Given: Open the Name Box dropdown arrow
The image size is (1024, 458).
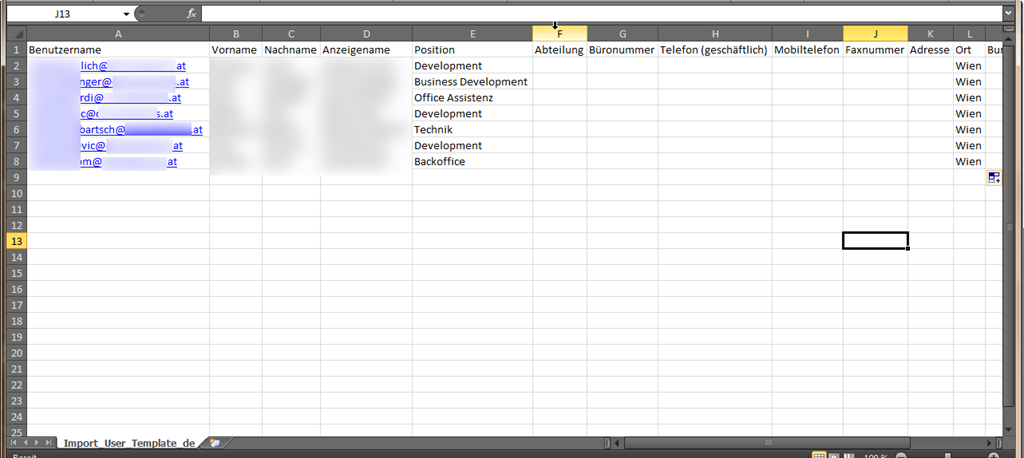Looking at the screenshot, I should (x=126, y=14).
